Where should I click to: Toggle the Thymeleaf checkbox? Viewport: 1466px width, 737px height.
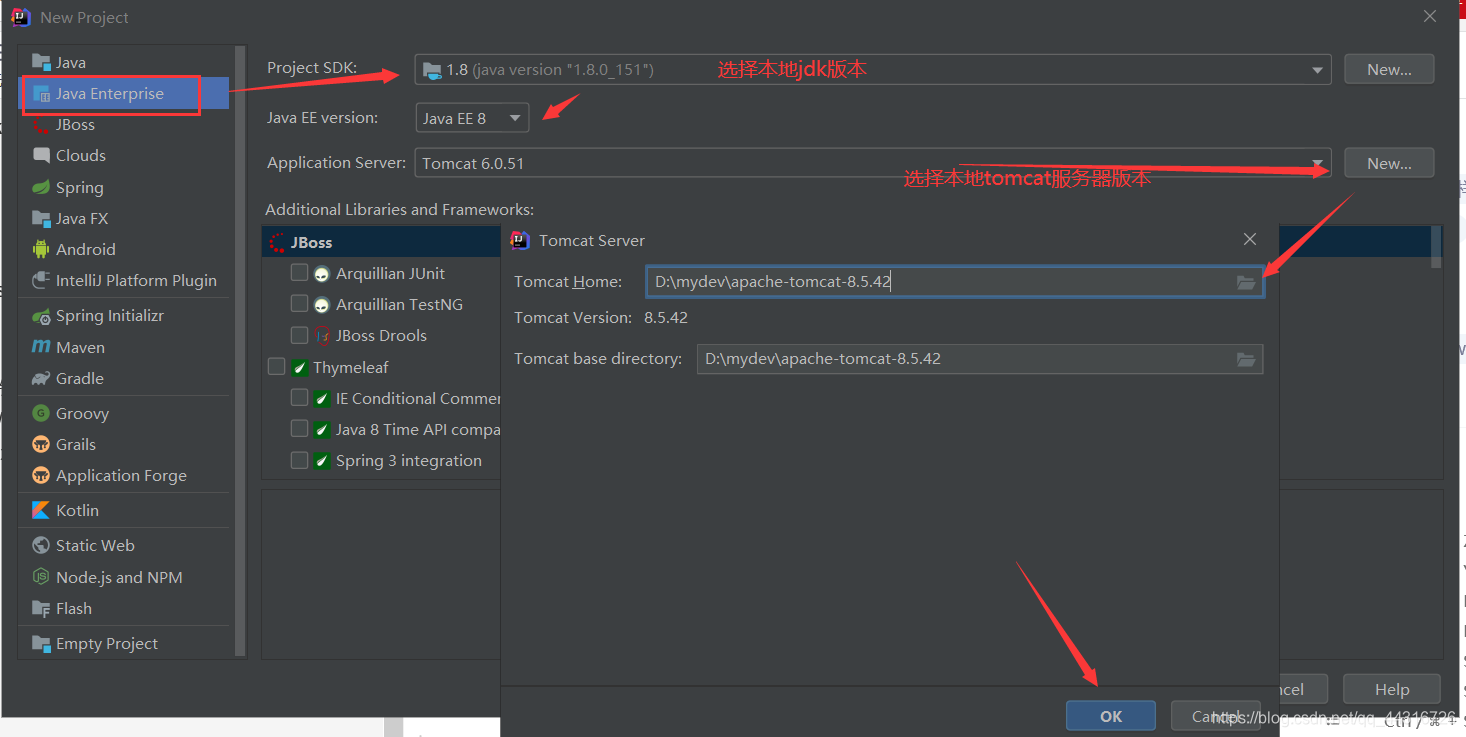276,367
